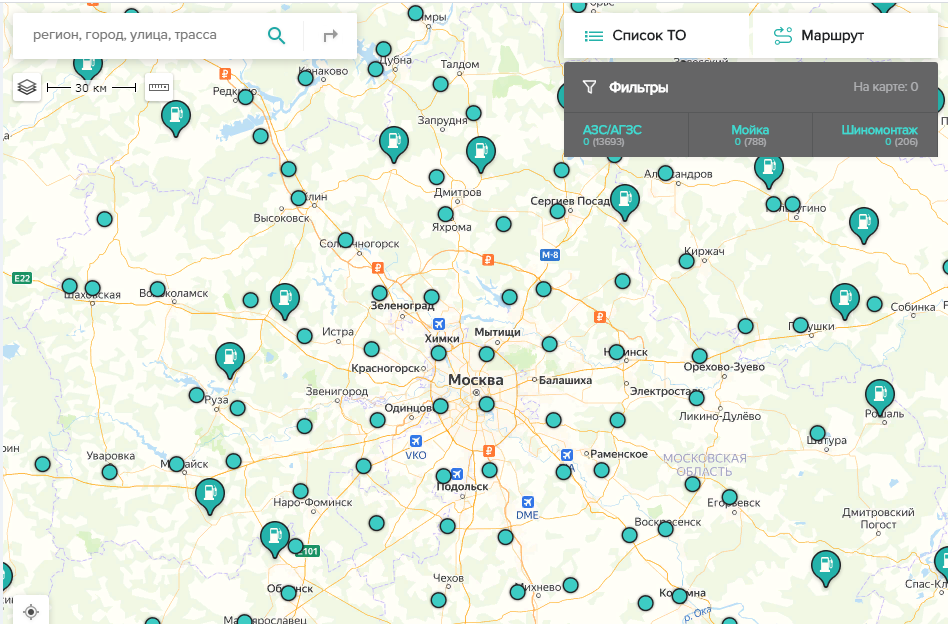The width and height of the screenshot is (948, 624).
Task: Open route directions arrow icon
Action: click(331, 36)
